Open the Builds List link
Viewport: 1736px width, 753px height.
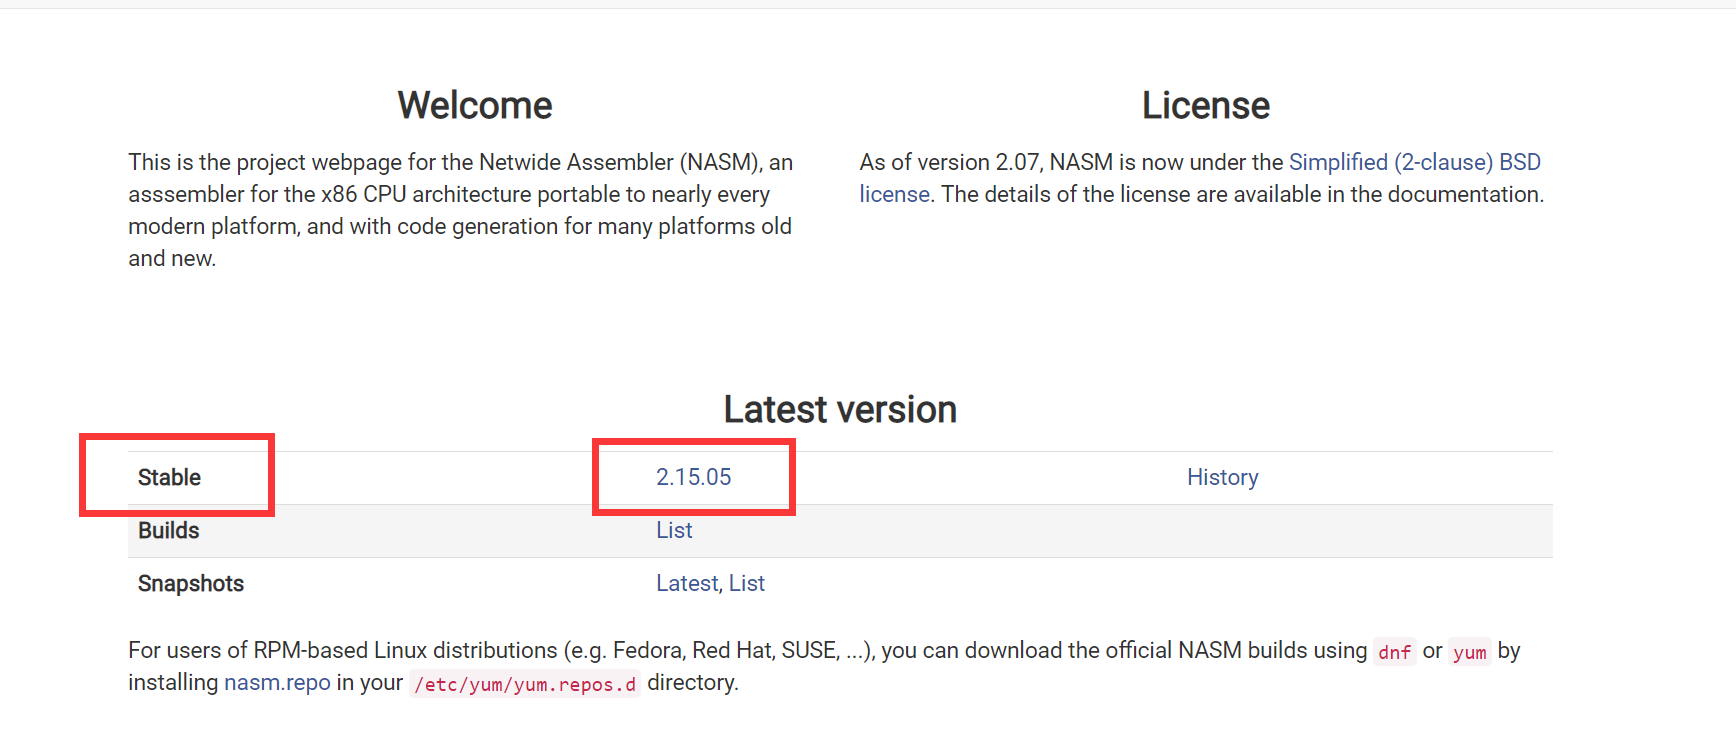674,530
